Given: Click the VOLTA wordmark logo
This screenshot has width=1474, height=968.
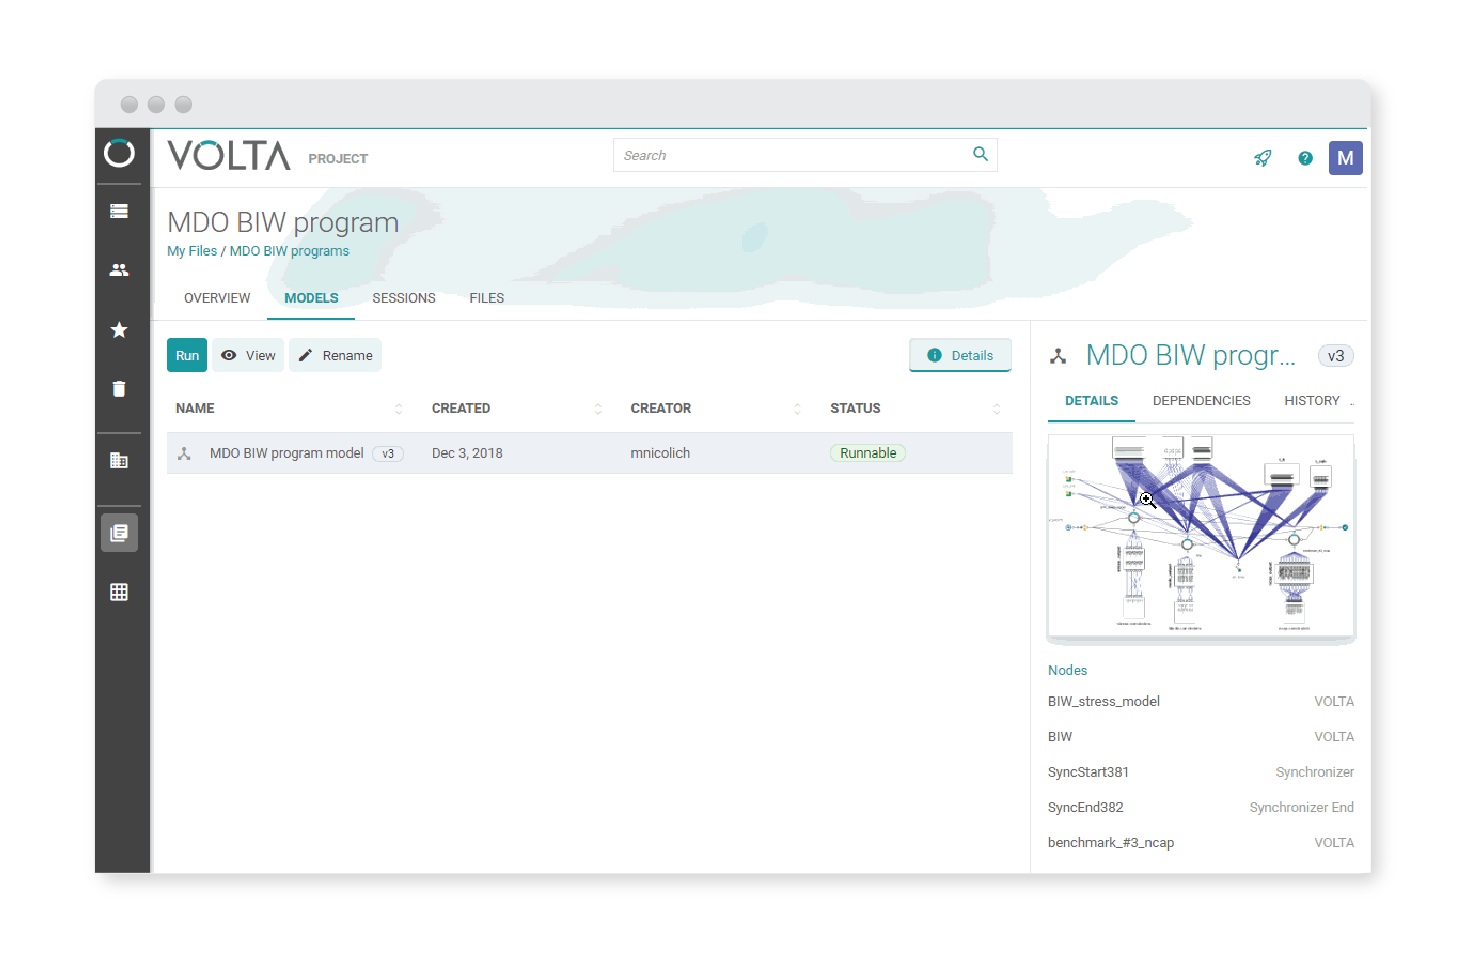Looking at the screenshot, I should tap(229, 156).
